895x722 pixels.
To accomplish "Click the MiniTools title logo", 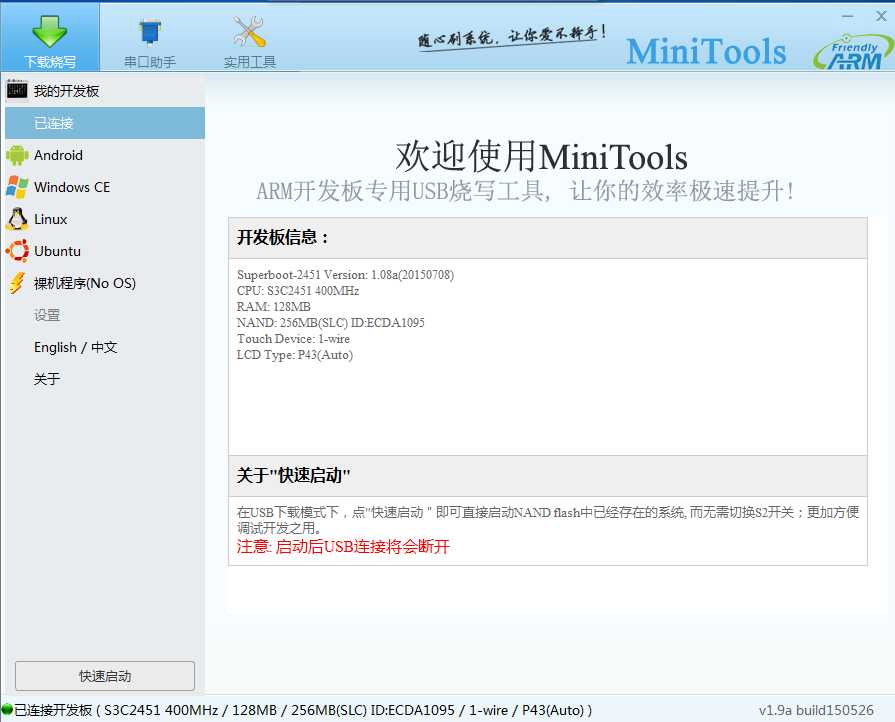I will click(x=706, y=51).
